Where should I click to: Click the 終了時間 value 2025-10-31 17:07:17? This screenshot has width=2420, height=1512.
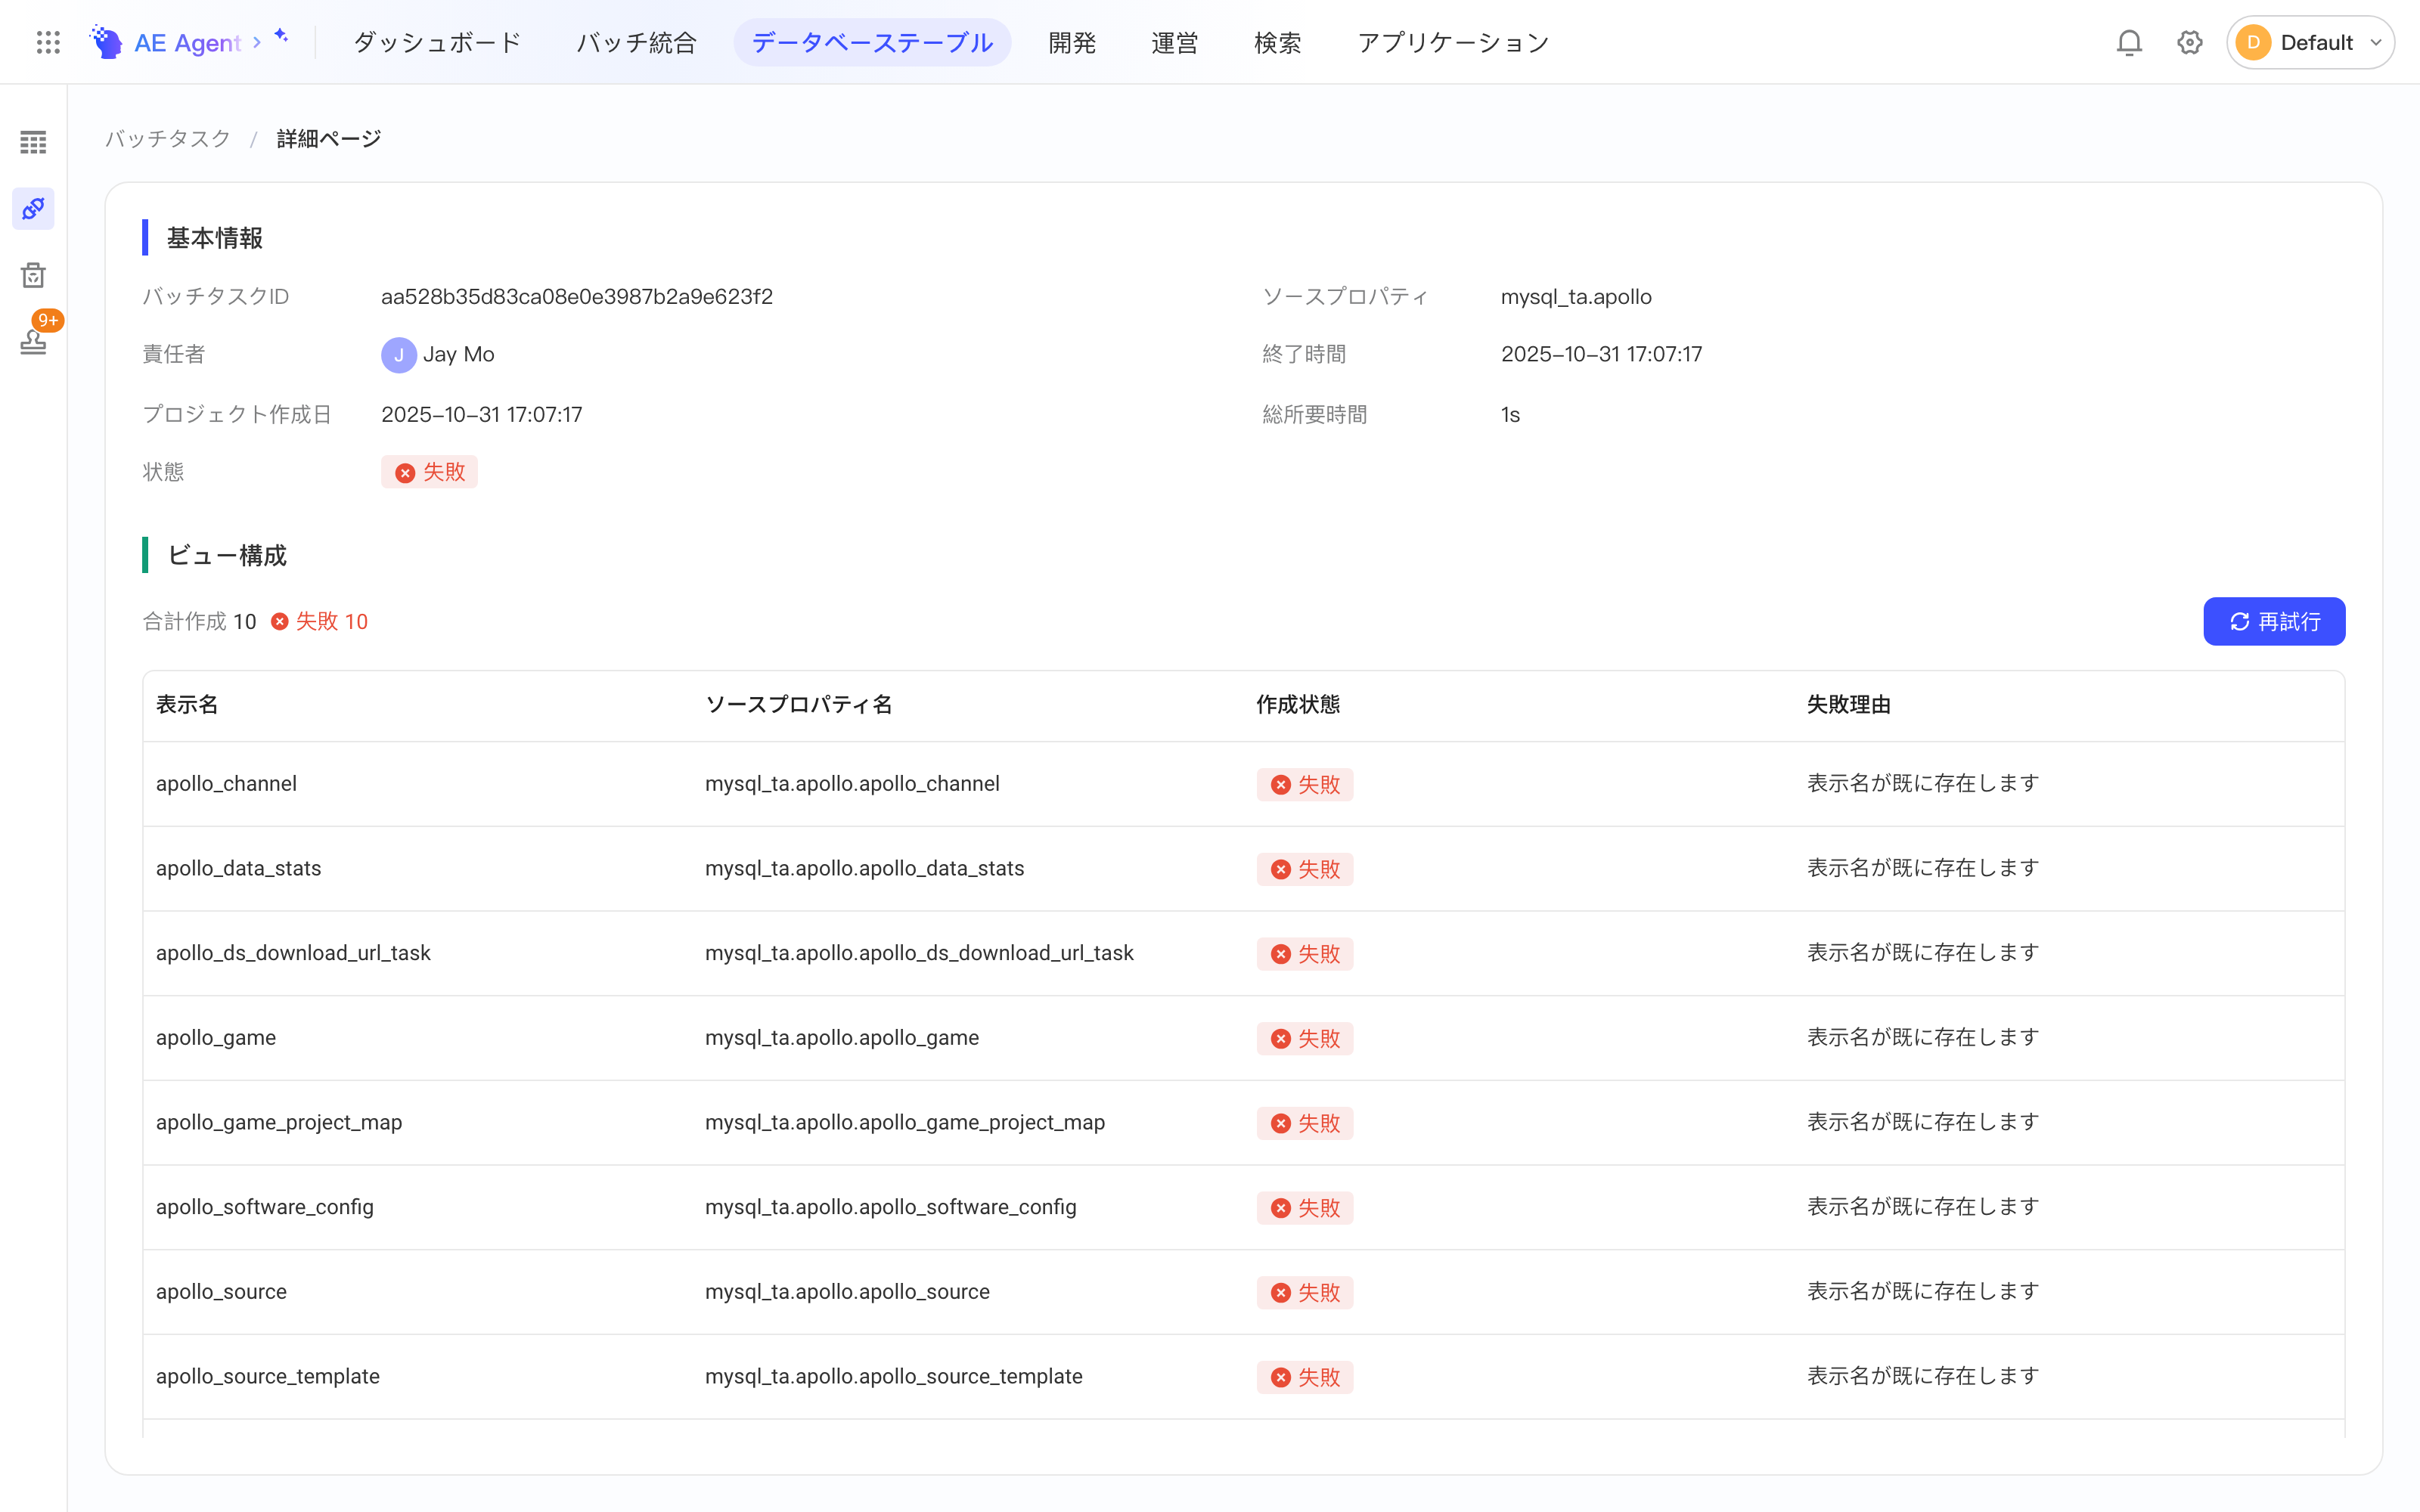pos(1601,354)
